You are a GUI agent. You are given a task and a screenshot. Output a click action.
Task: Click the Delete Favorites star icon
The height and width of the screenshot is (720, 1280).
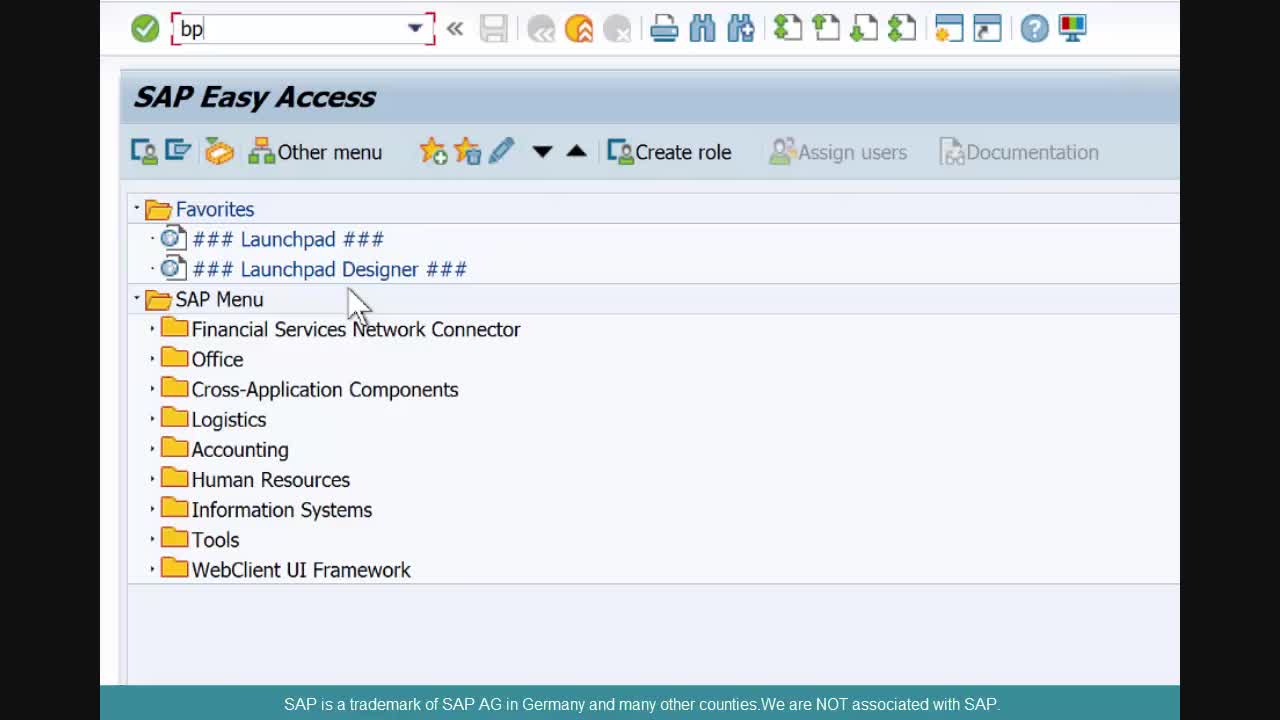pyautogui.click(x=467, y=152)
